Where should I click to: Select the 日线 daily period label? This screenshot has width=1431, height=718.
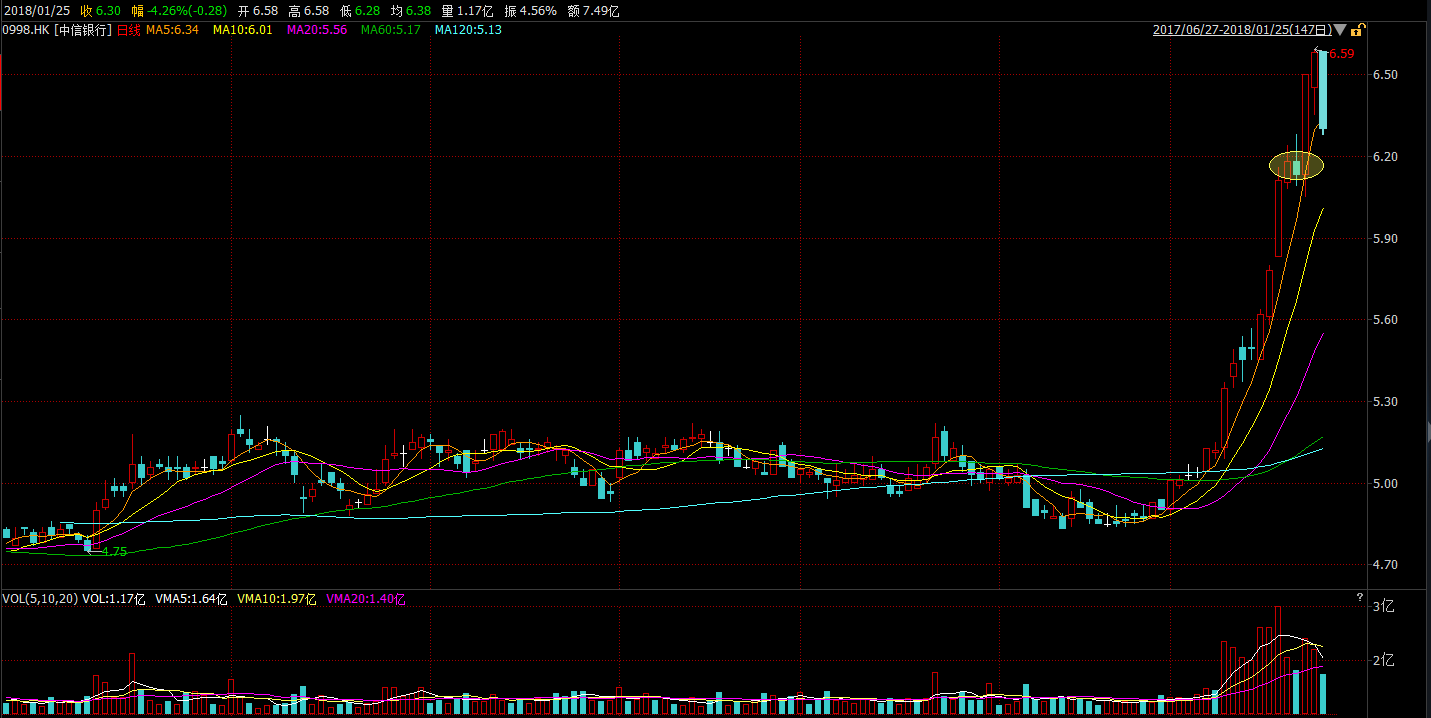point(129,30)
